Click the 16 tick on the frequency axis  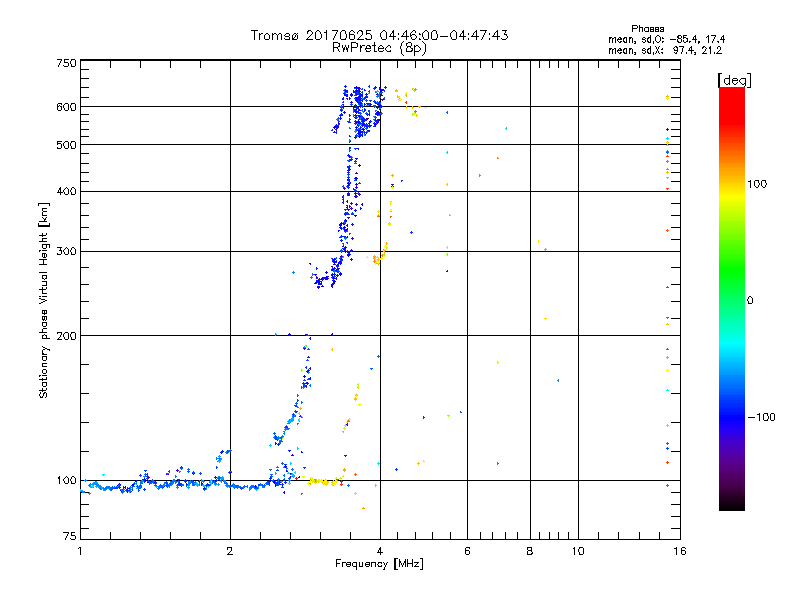[x=677, y=551]
